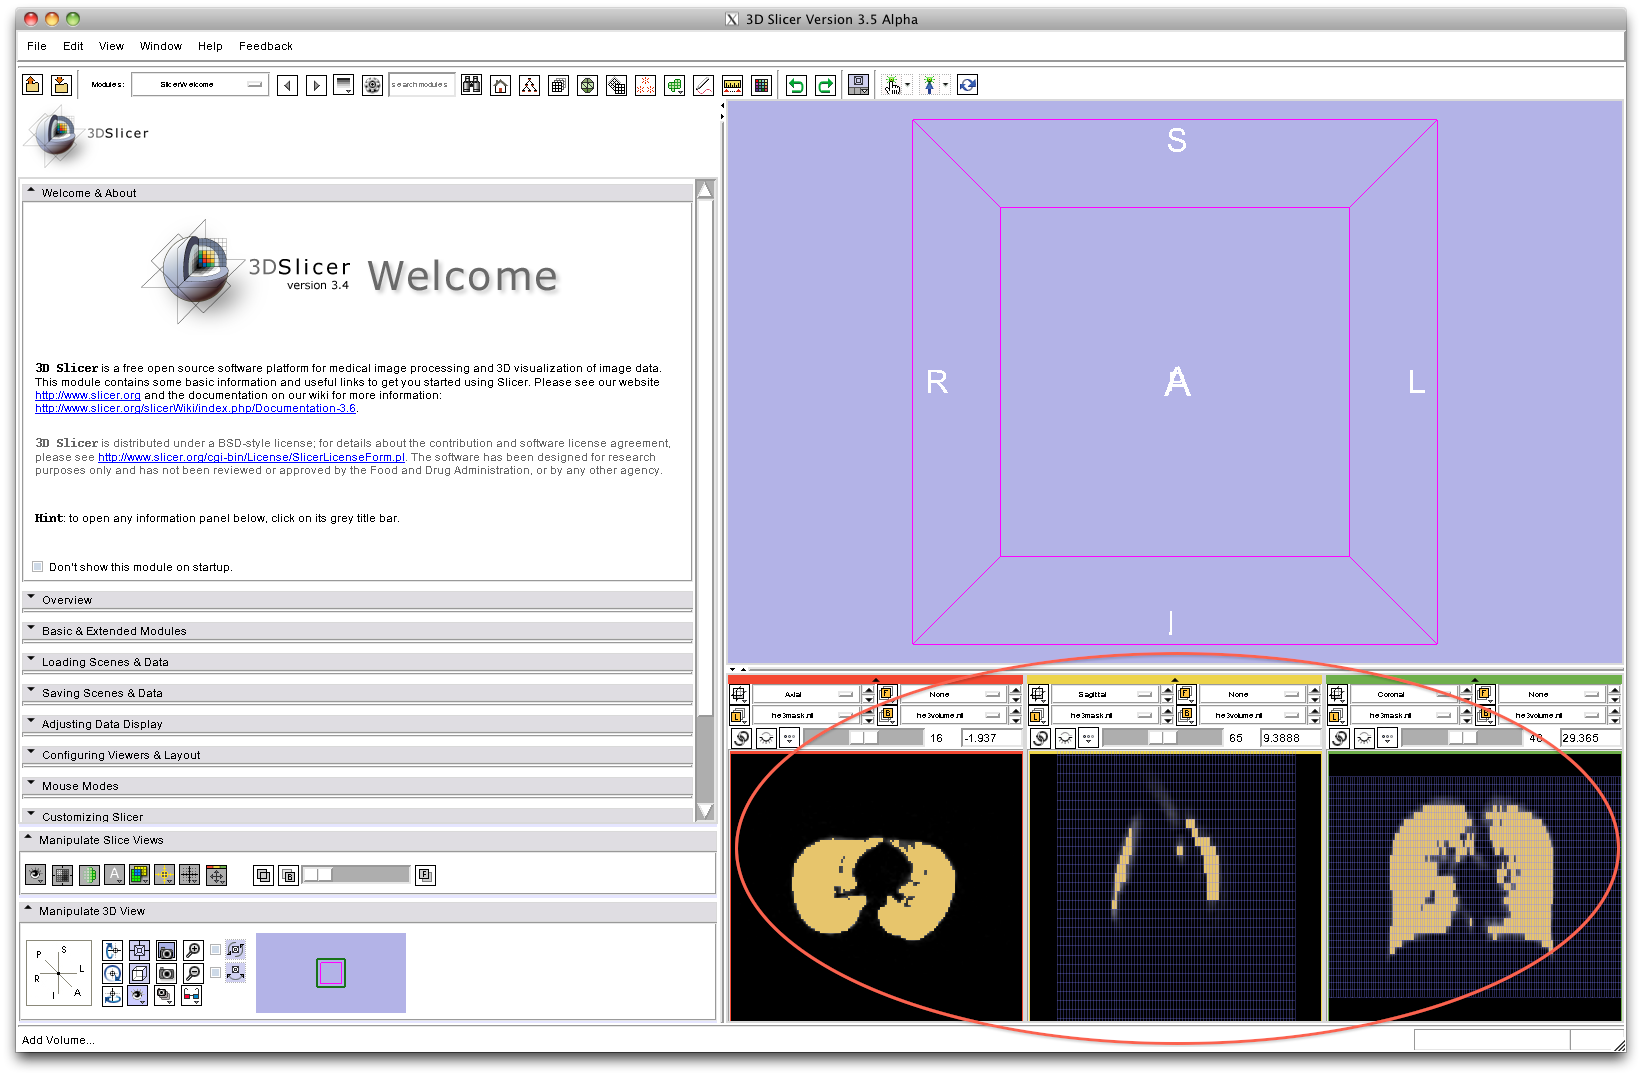Click the blue refresh icon in toolbar
This screenshot has height=1076, width=1642.
967,86
